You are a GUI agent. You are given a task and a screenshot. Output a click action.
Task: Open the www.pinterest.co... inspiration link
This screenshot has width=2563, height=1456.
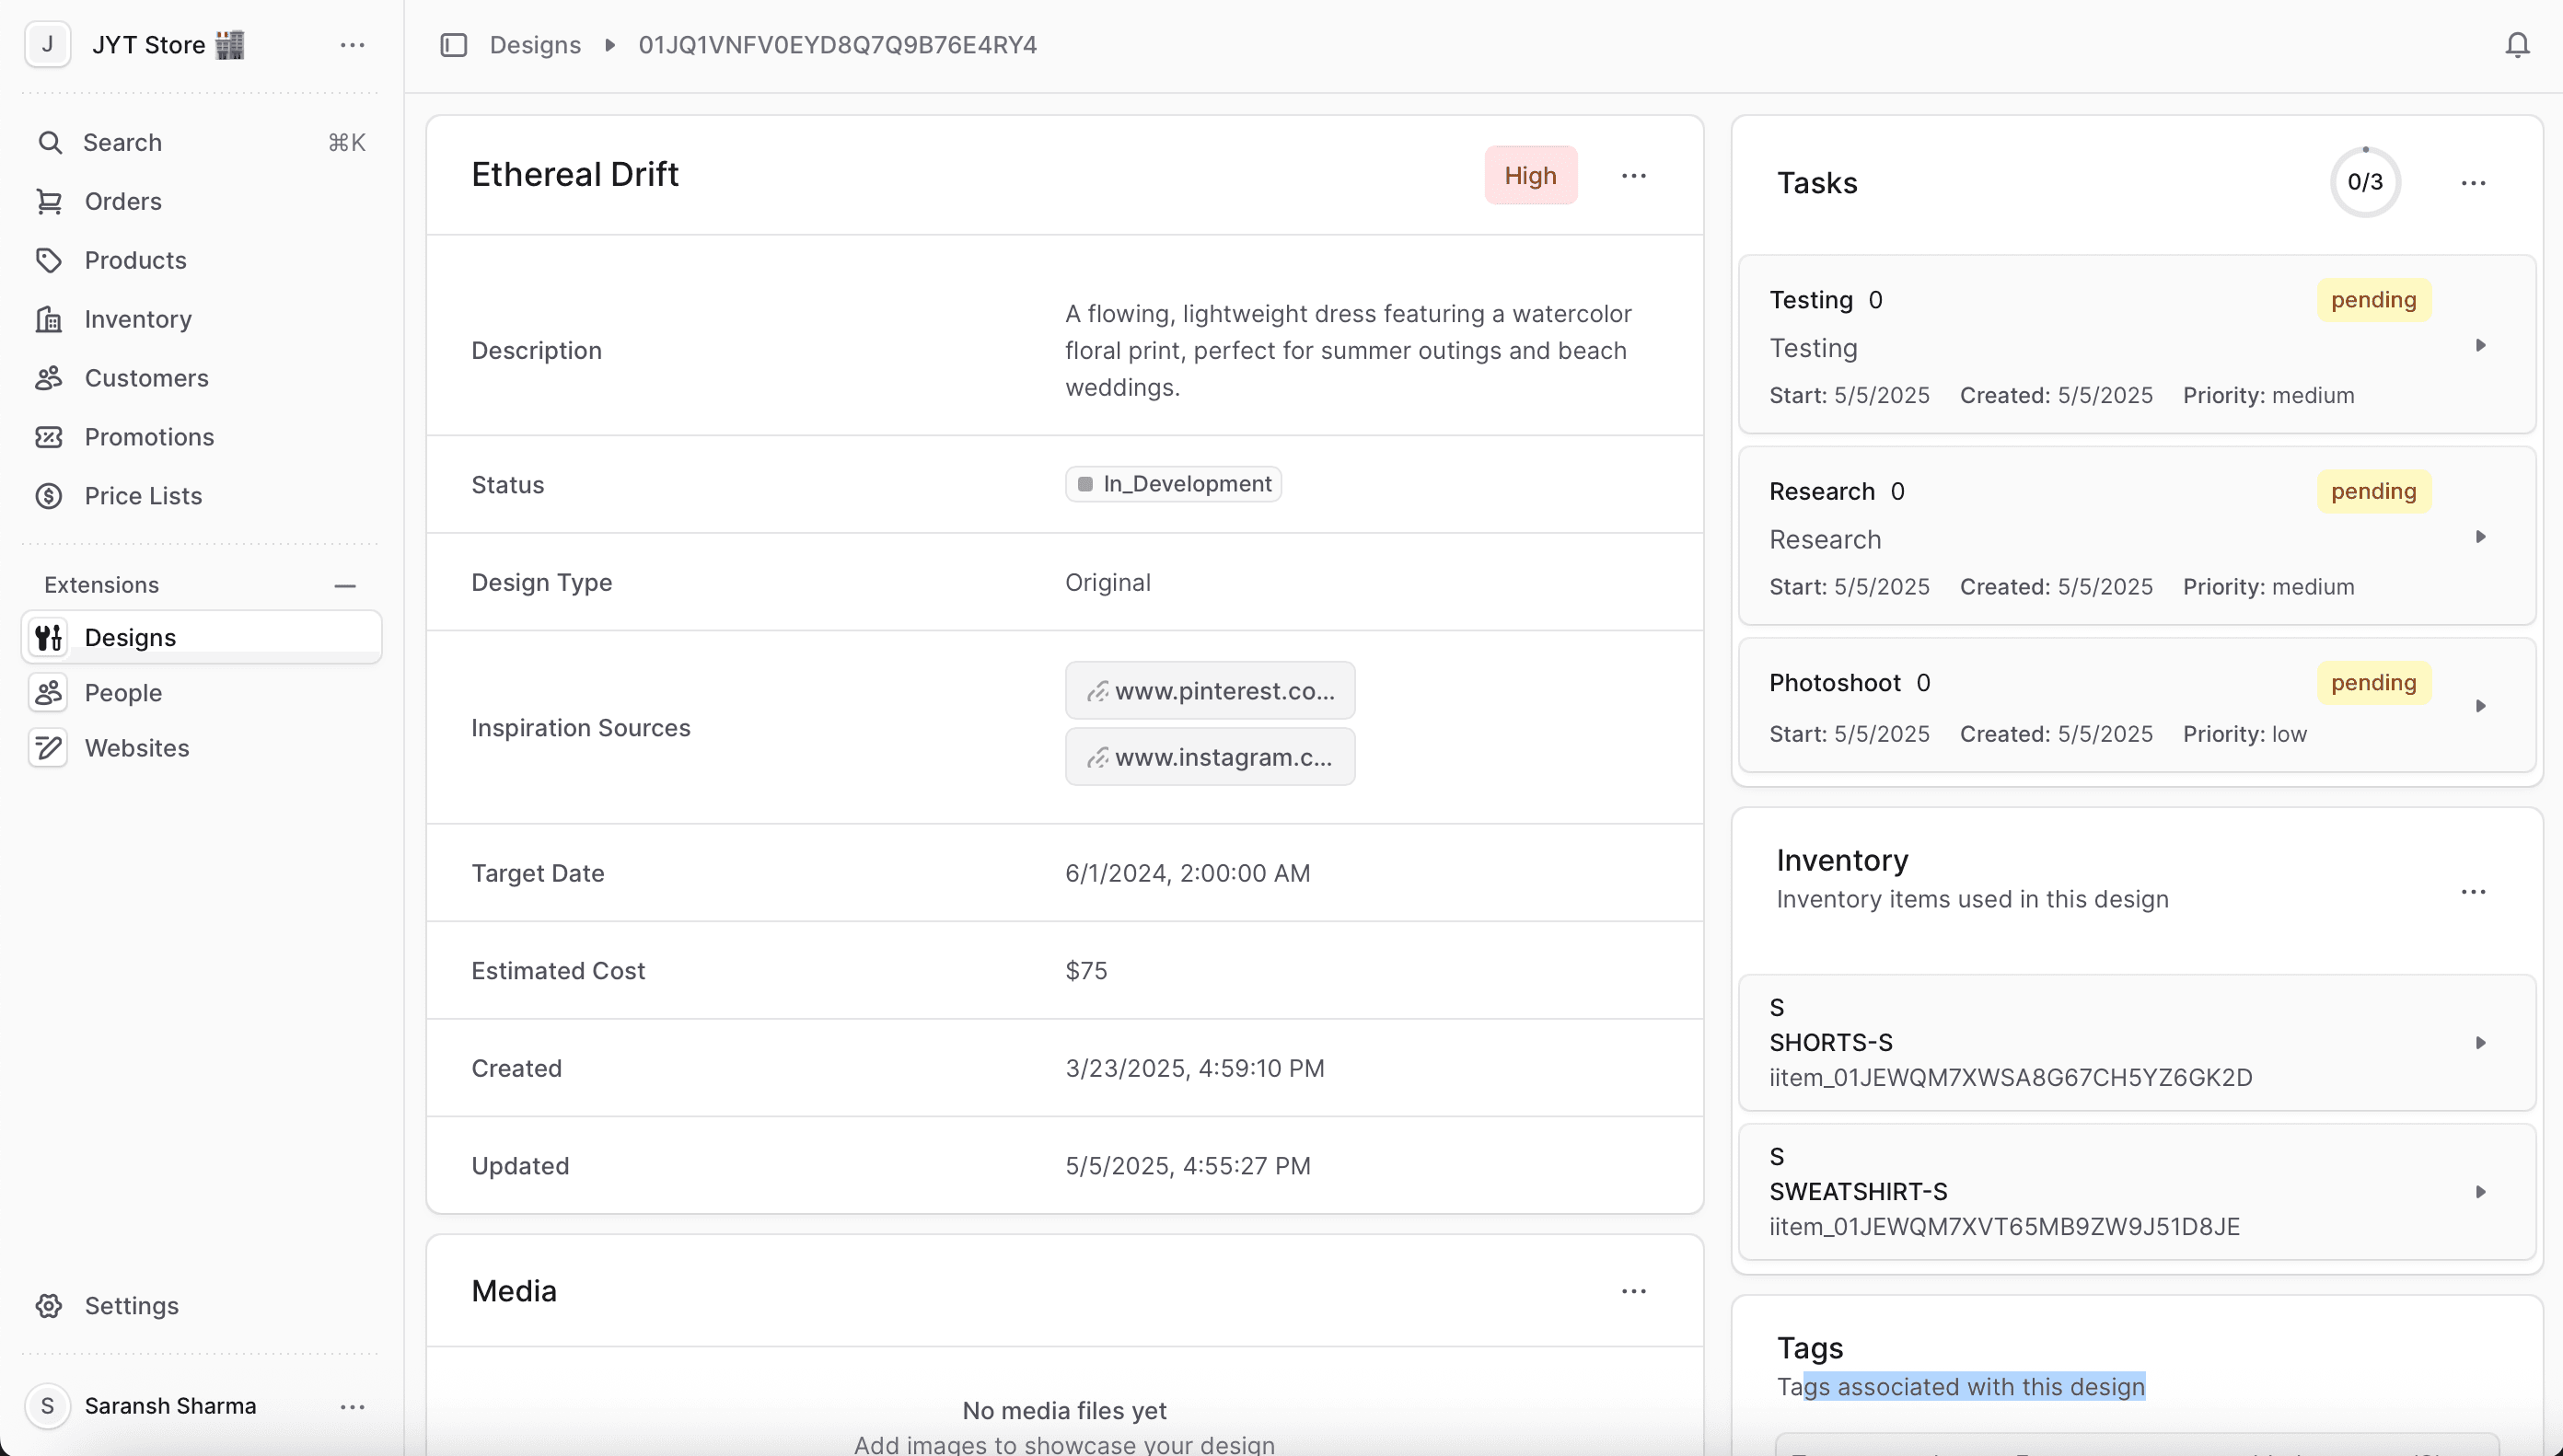coord(1209,690)
